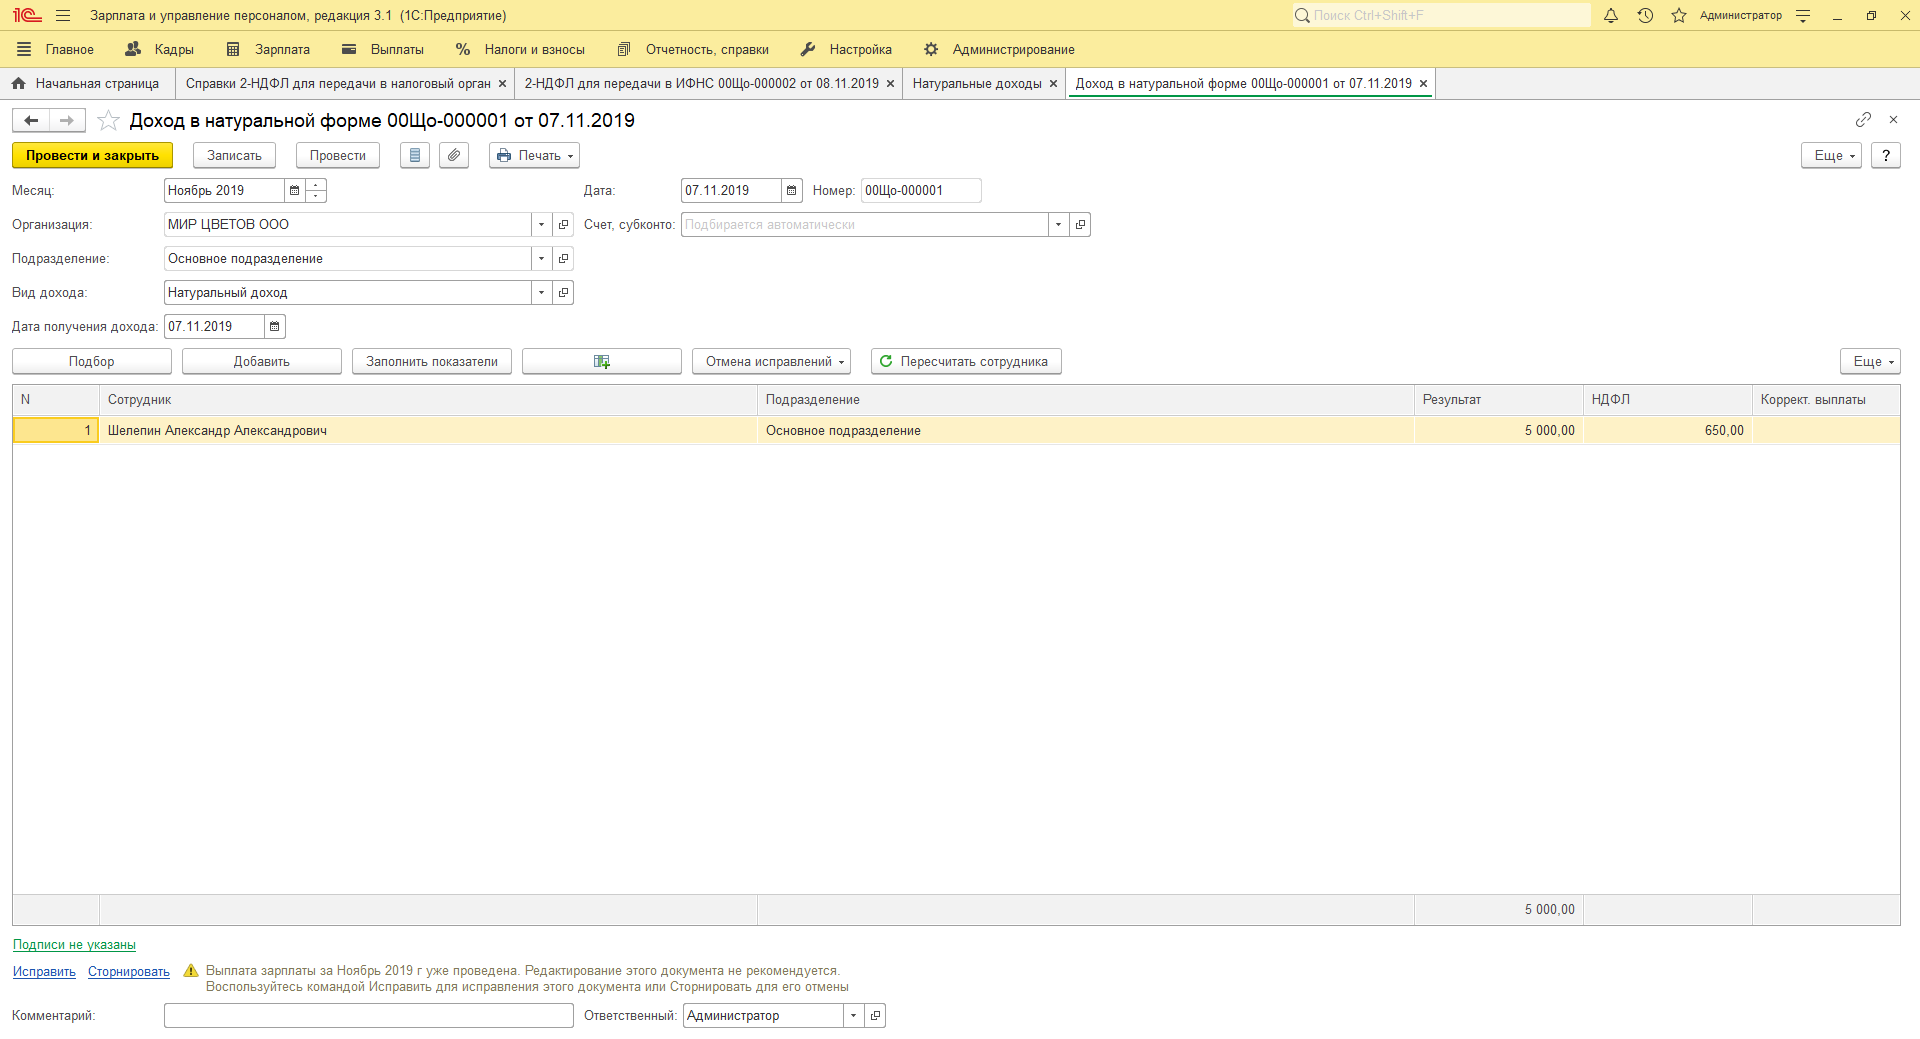This screenshot has width=1920, height=1039.
Task: Click Сторнировать link
Action: (129, 971)
